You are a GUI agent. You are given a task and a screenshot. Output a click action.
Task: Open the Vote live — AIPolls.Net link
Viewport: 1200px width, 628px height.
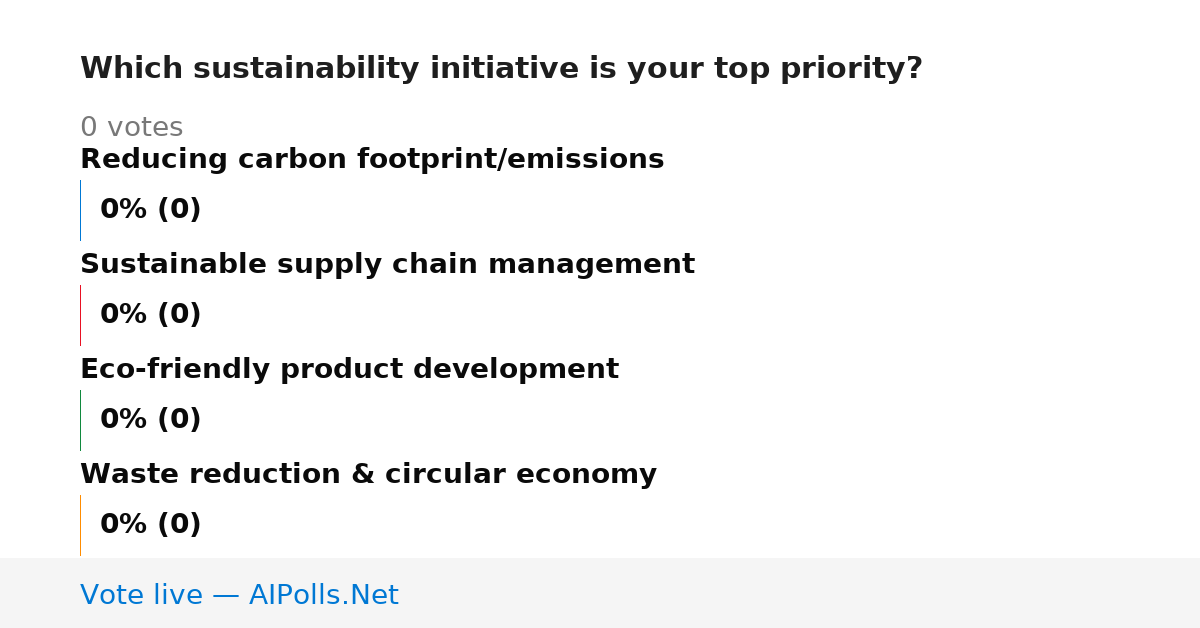[239, 596]
